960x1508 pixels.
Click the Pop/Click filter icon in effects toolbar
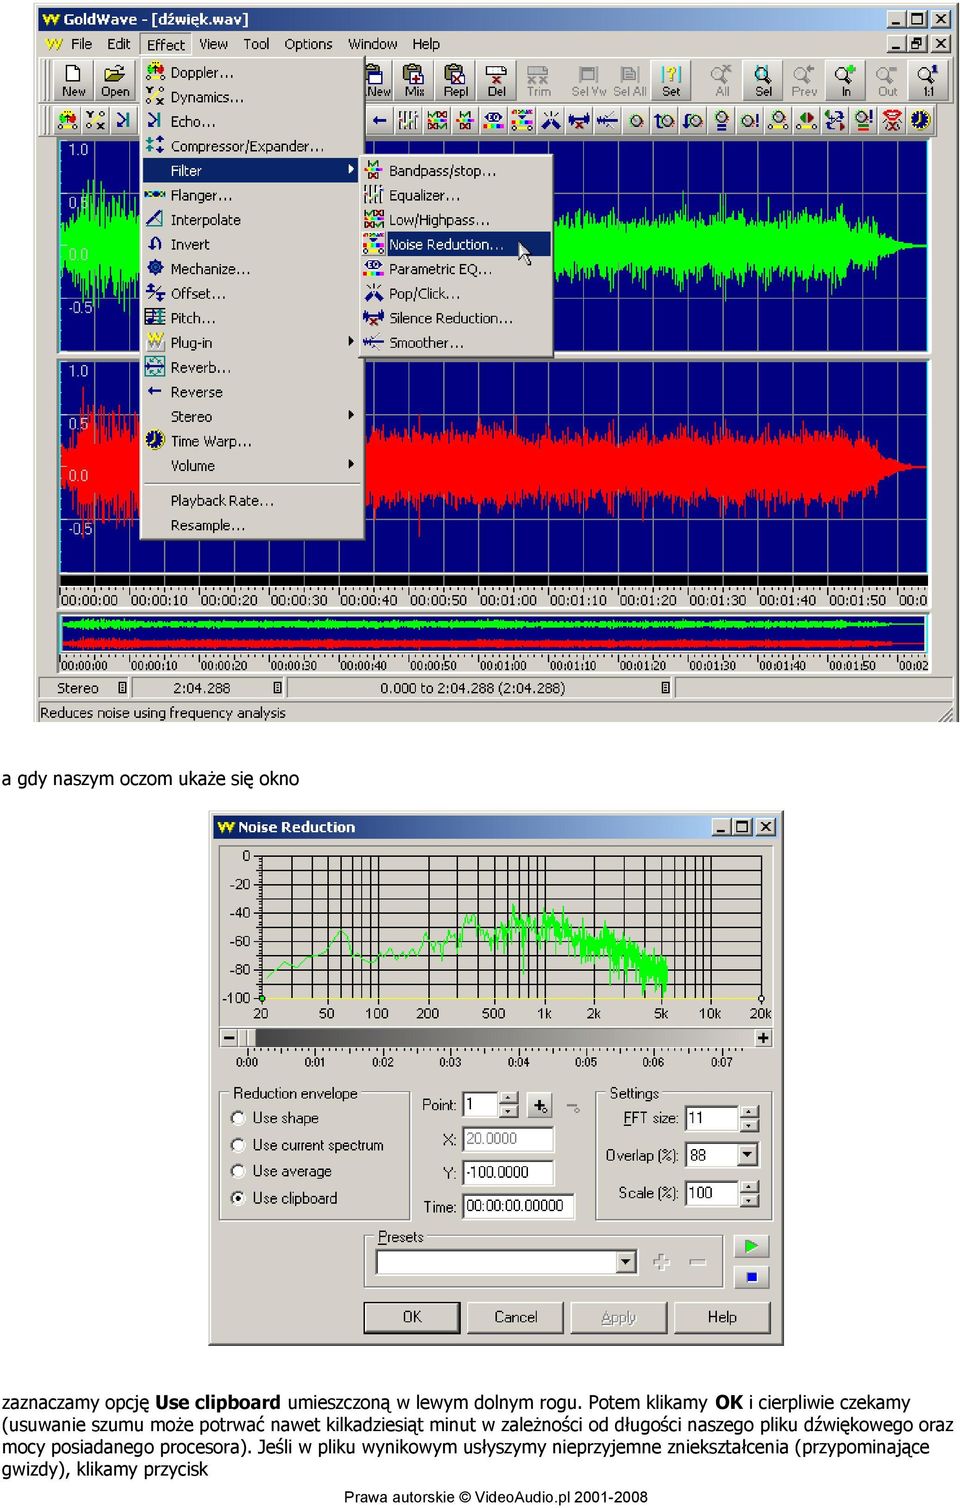click(551, 121)
